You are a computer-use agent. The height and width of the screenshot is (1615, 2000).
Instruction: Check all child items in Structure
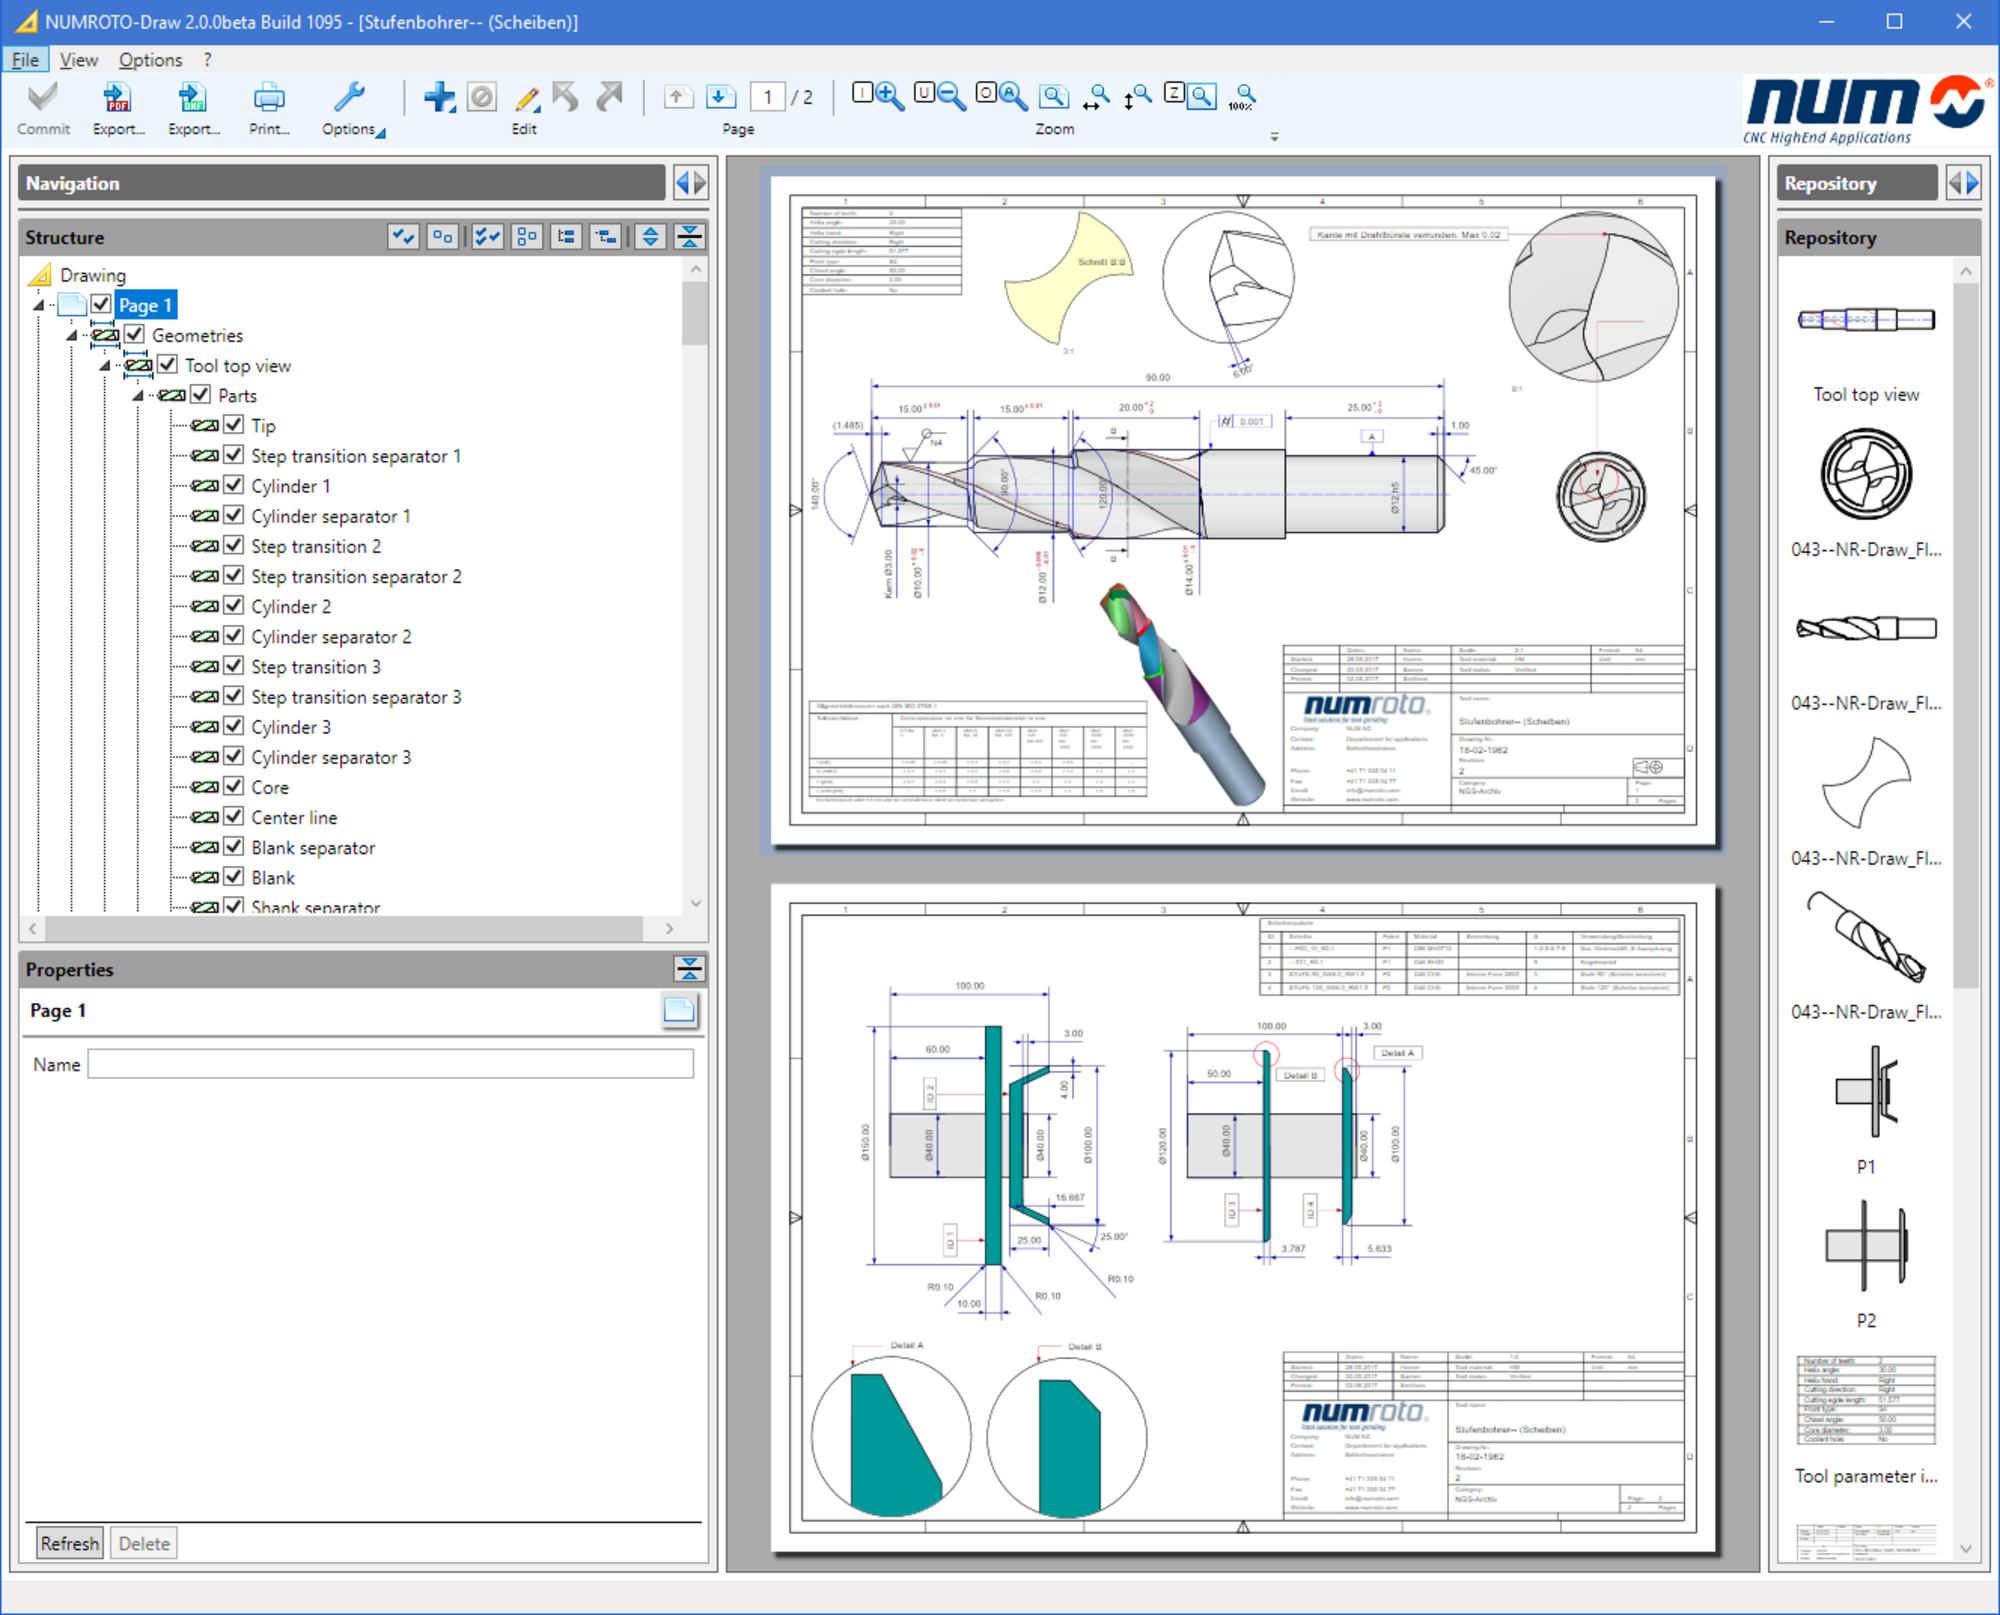click(x=488, y=237)
